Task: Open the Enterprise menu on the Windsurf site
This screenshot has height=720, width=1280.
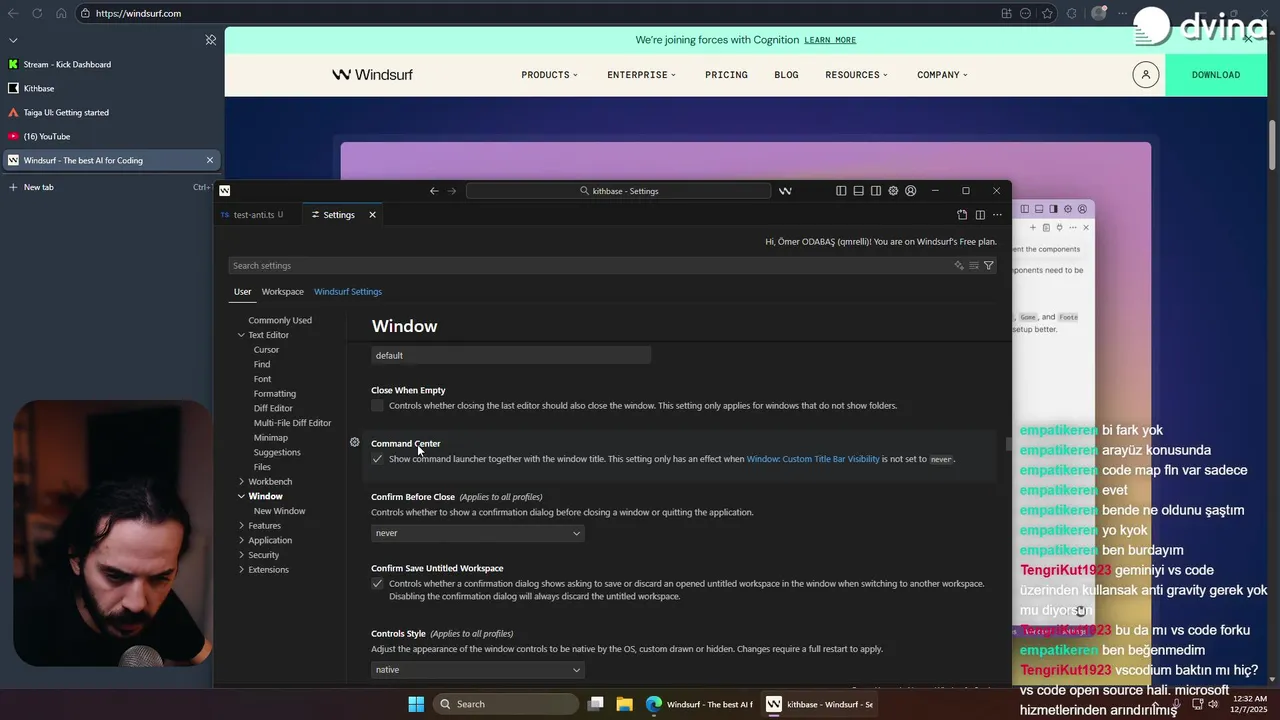Action: (x=641, y=75)
